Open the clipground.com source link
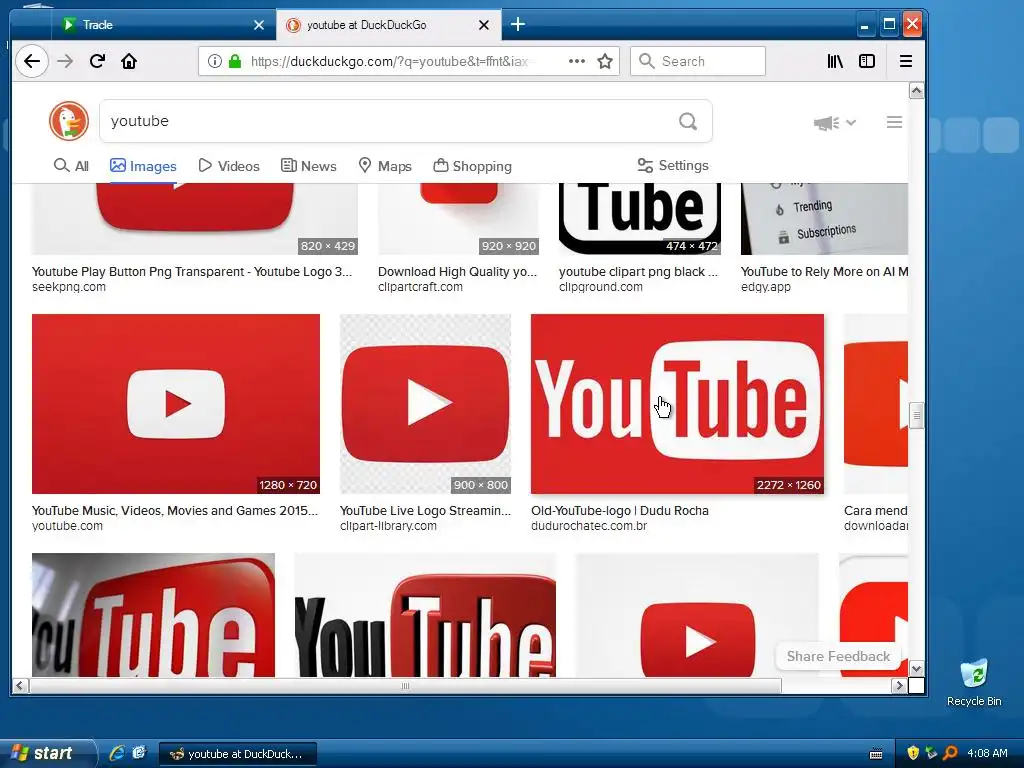The width and height of the screenshot is (1024, 768). [x=601, y=287]
